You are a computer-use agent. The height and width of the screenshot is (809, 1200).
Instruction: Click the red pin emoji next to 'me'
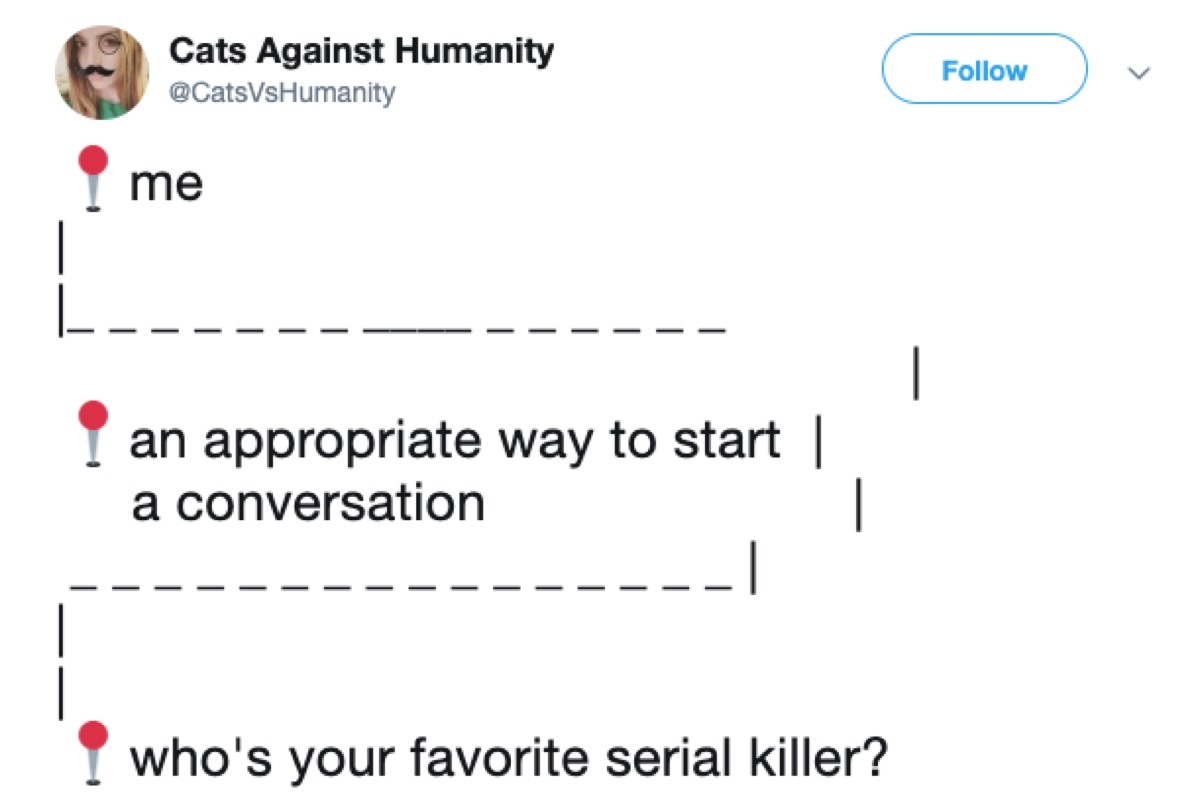point(95,180)
